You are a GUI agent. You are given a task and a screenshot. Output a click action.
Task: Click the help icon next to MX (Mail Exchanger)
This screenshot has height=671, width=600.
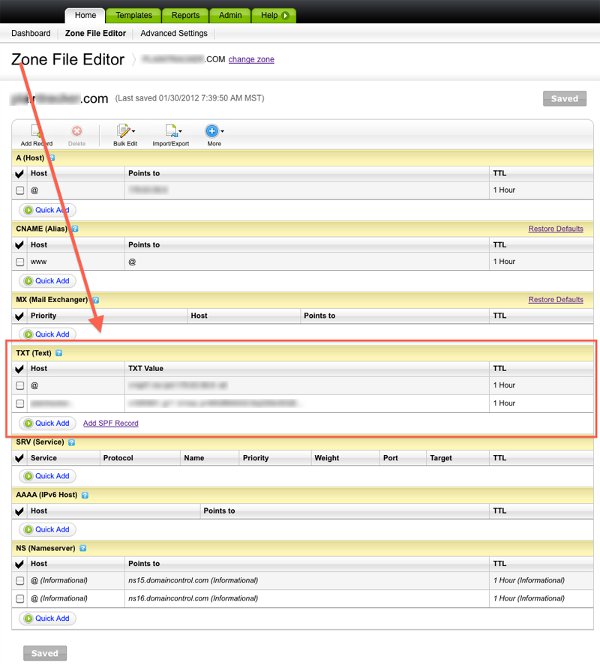pos(96,299)
